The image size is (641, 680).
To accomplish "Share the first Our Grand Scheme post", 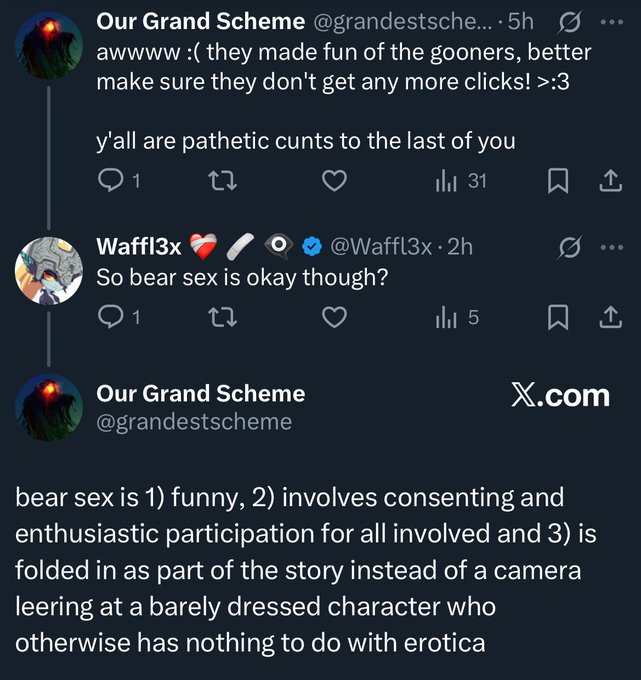I will (x=608, y=180).
